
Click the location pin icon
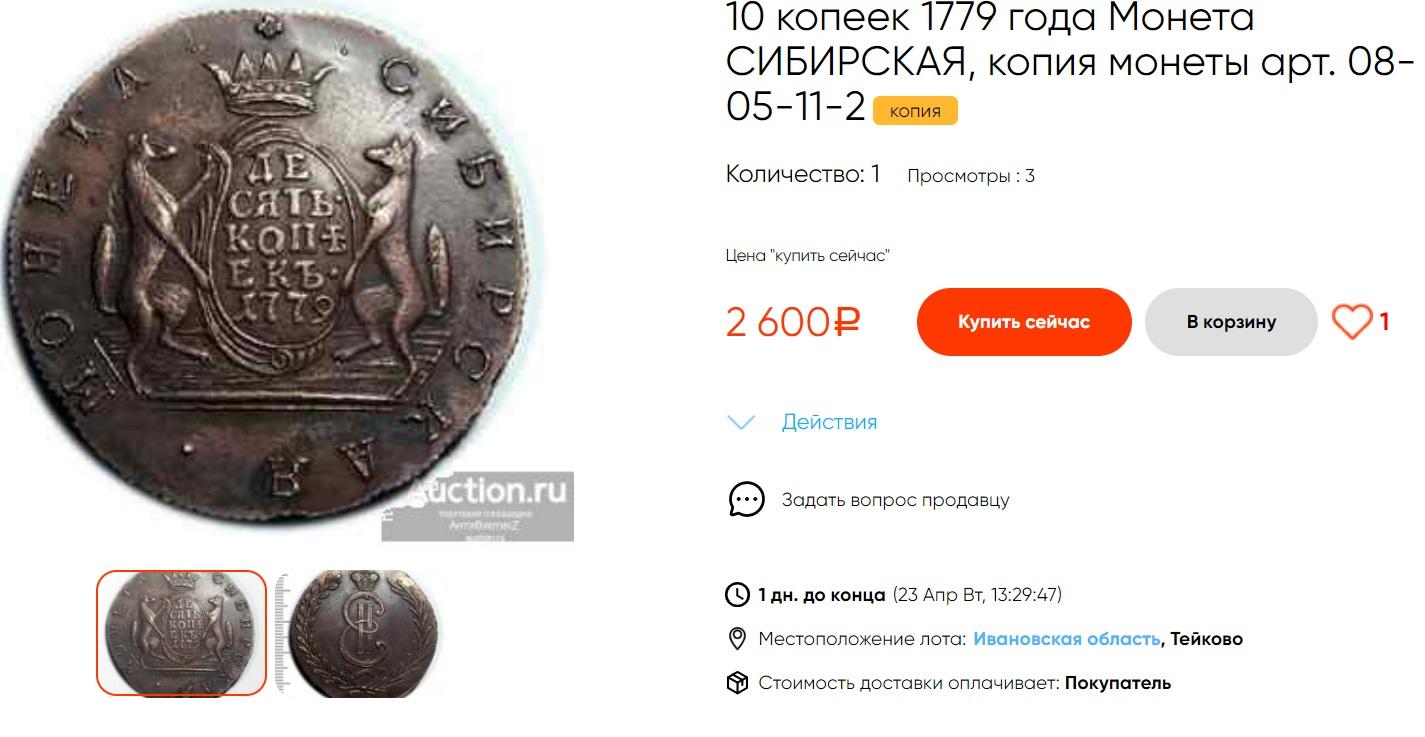(x=737, y=639)
